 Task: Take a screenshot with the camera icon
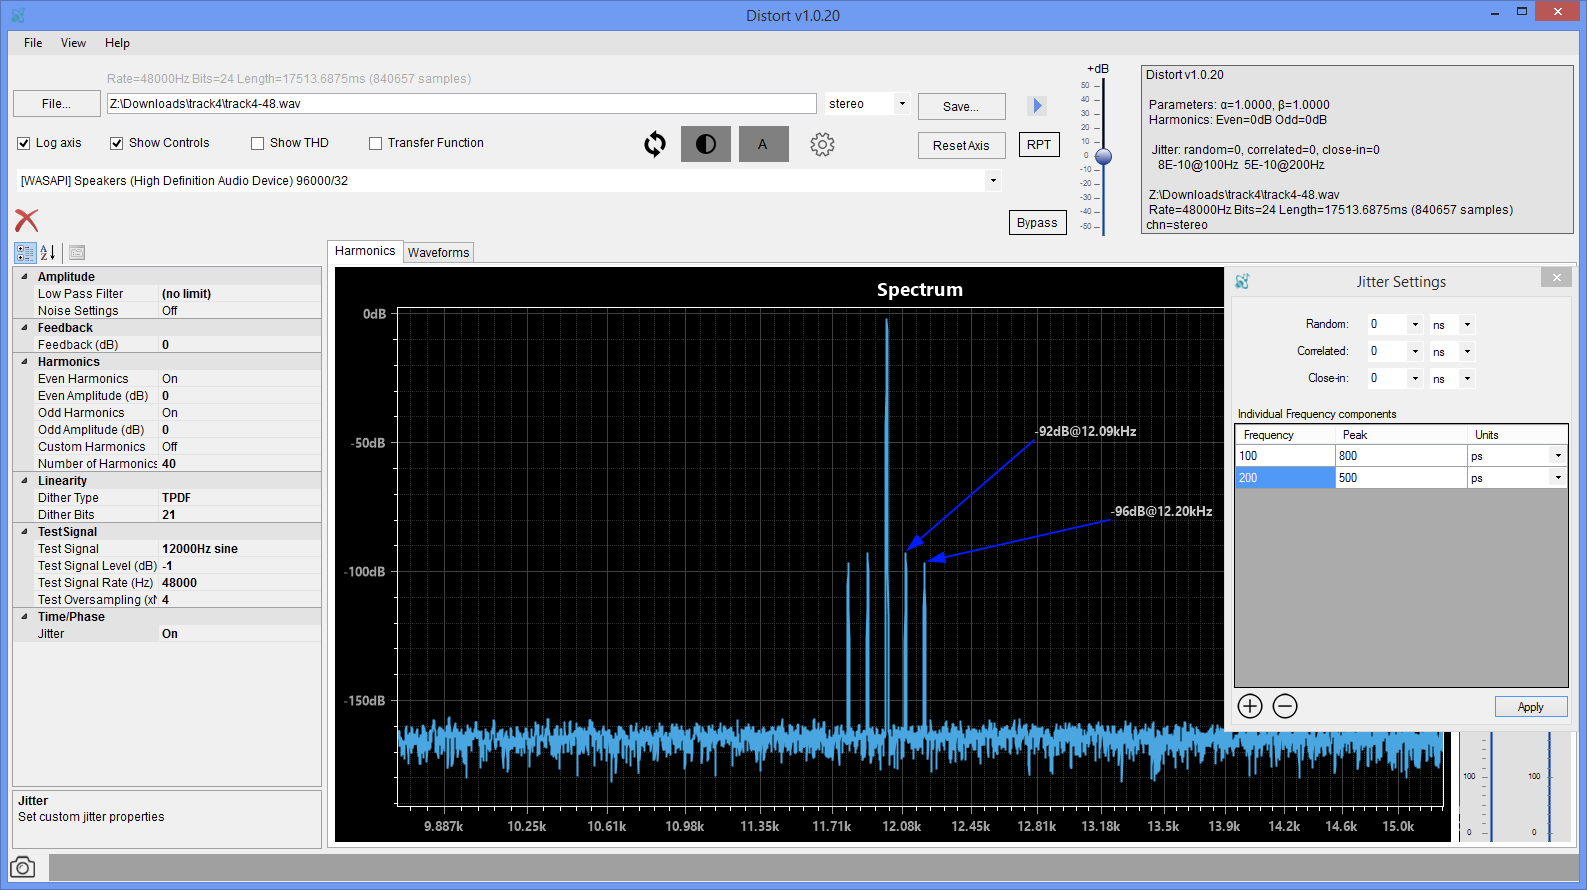[22, 867]
